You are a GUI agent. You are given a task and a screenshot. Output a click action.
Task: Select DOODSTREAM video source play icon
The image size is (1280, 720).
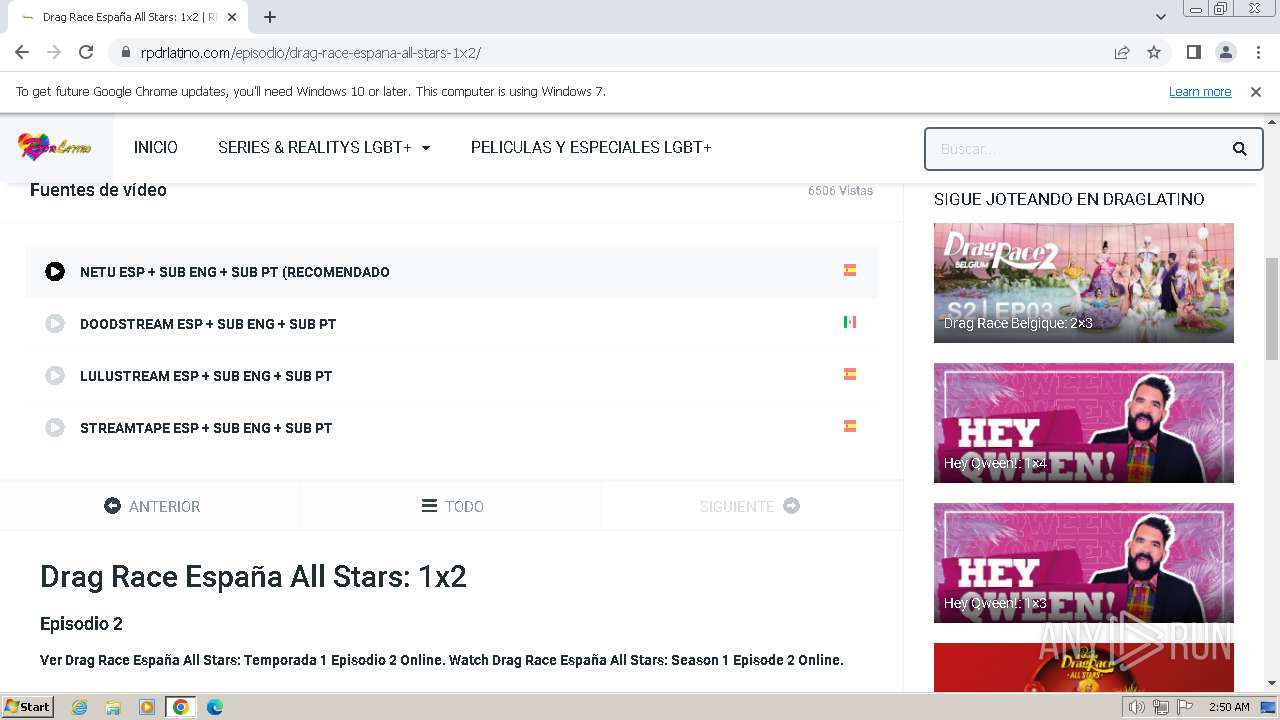click(x=55, y=324)
